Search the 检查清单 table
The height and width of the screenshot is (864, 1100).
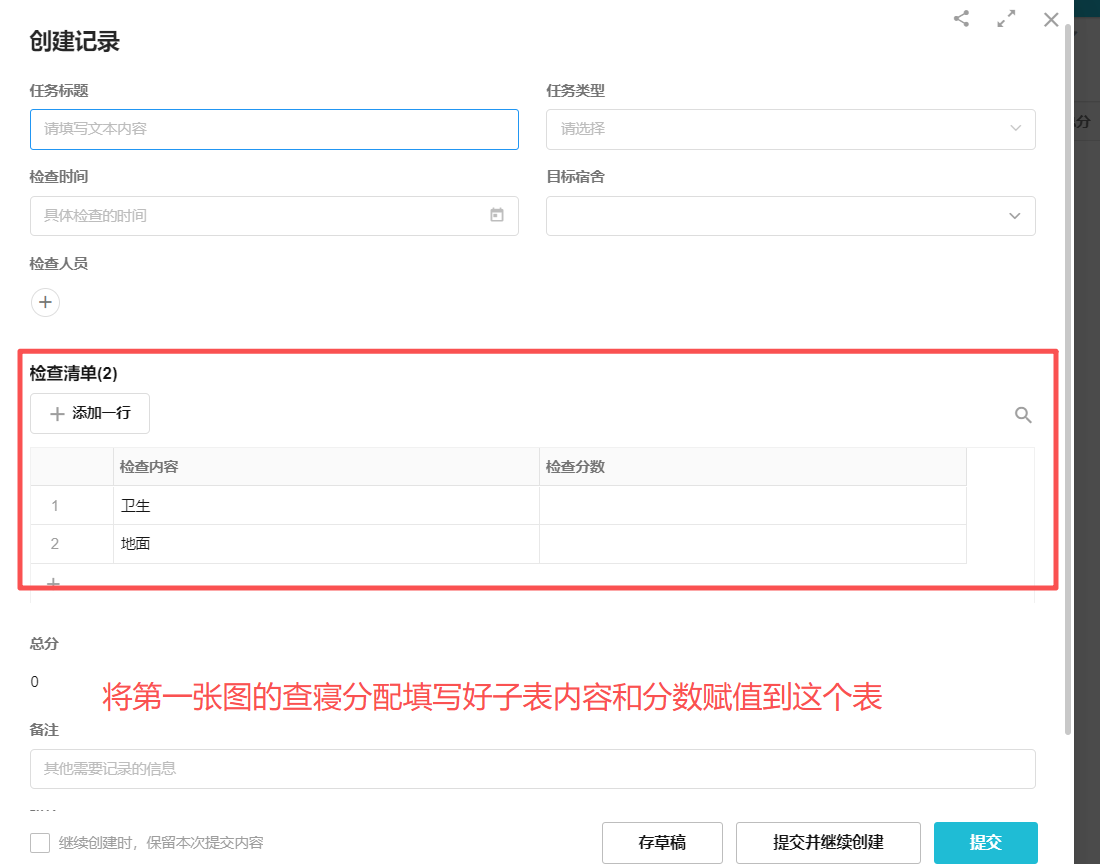1023,415
